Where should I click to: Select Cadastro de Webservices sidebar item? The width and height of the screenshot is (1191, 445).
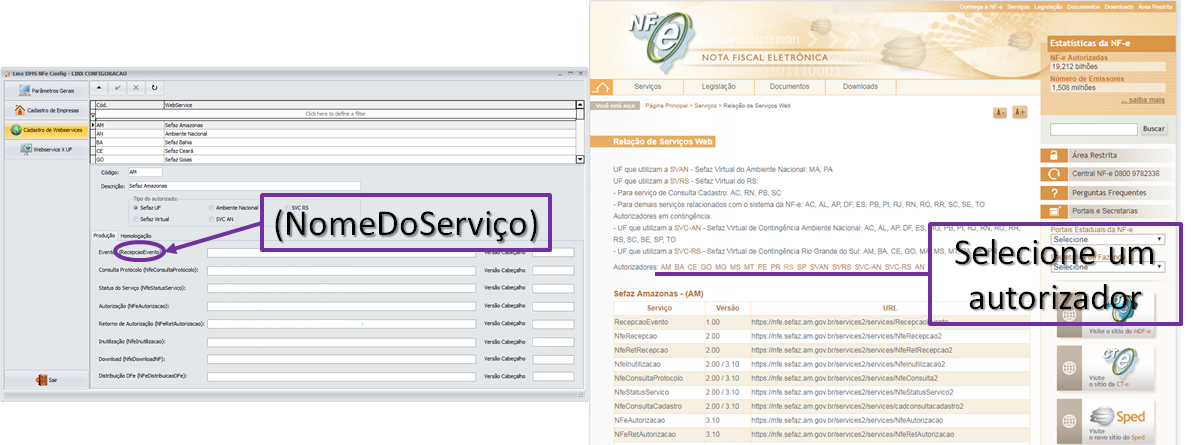(x=46, y=130)
